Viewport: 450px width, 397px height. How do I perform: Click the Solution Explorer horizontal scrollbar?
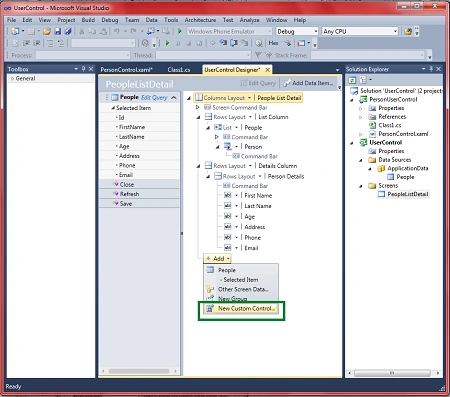pos(392,373)
